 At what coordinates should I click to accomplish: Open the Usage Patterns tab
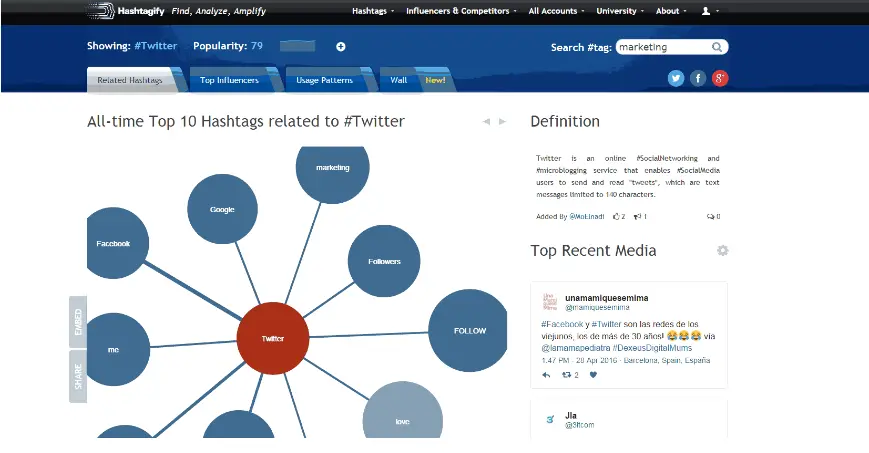tap(326, 80)
